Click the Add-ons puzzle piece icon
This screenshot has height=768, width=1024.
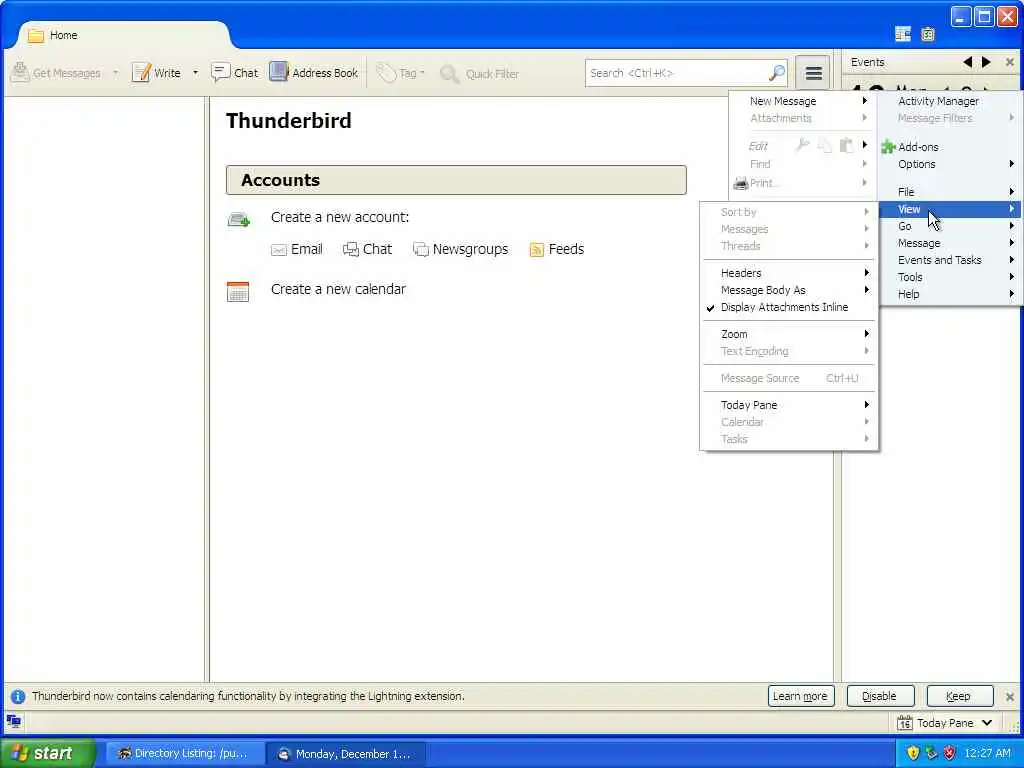tap(888, 147)
